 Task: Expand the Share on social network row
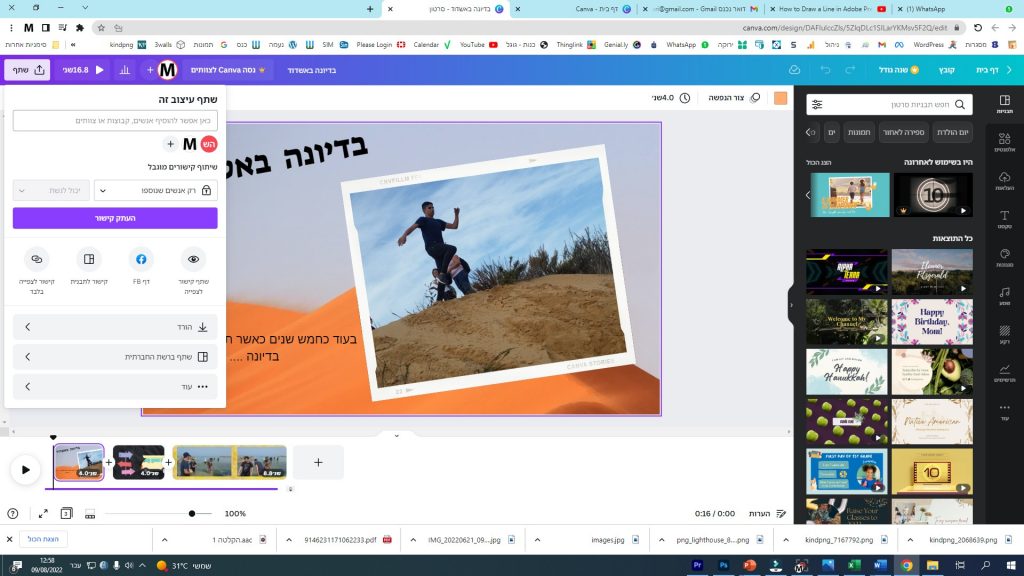coord(115,357)
